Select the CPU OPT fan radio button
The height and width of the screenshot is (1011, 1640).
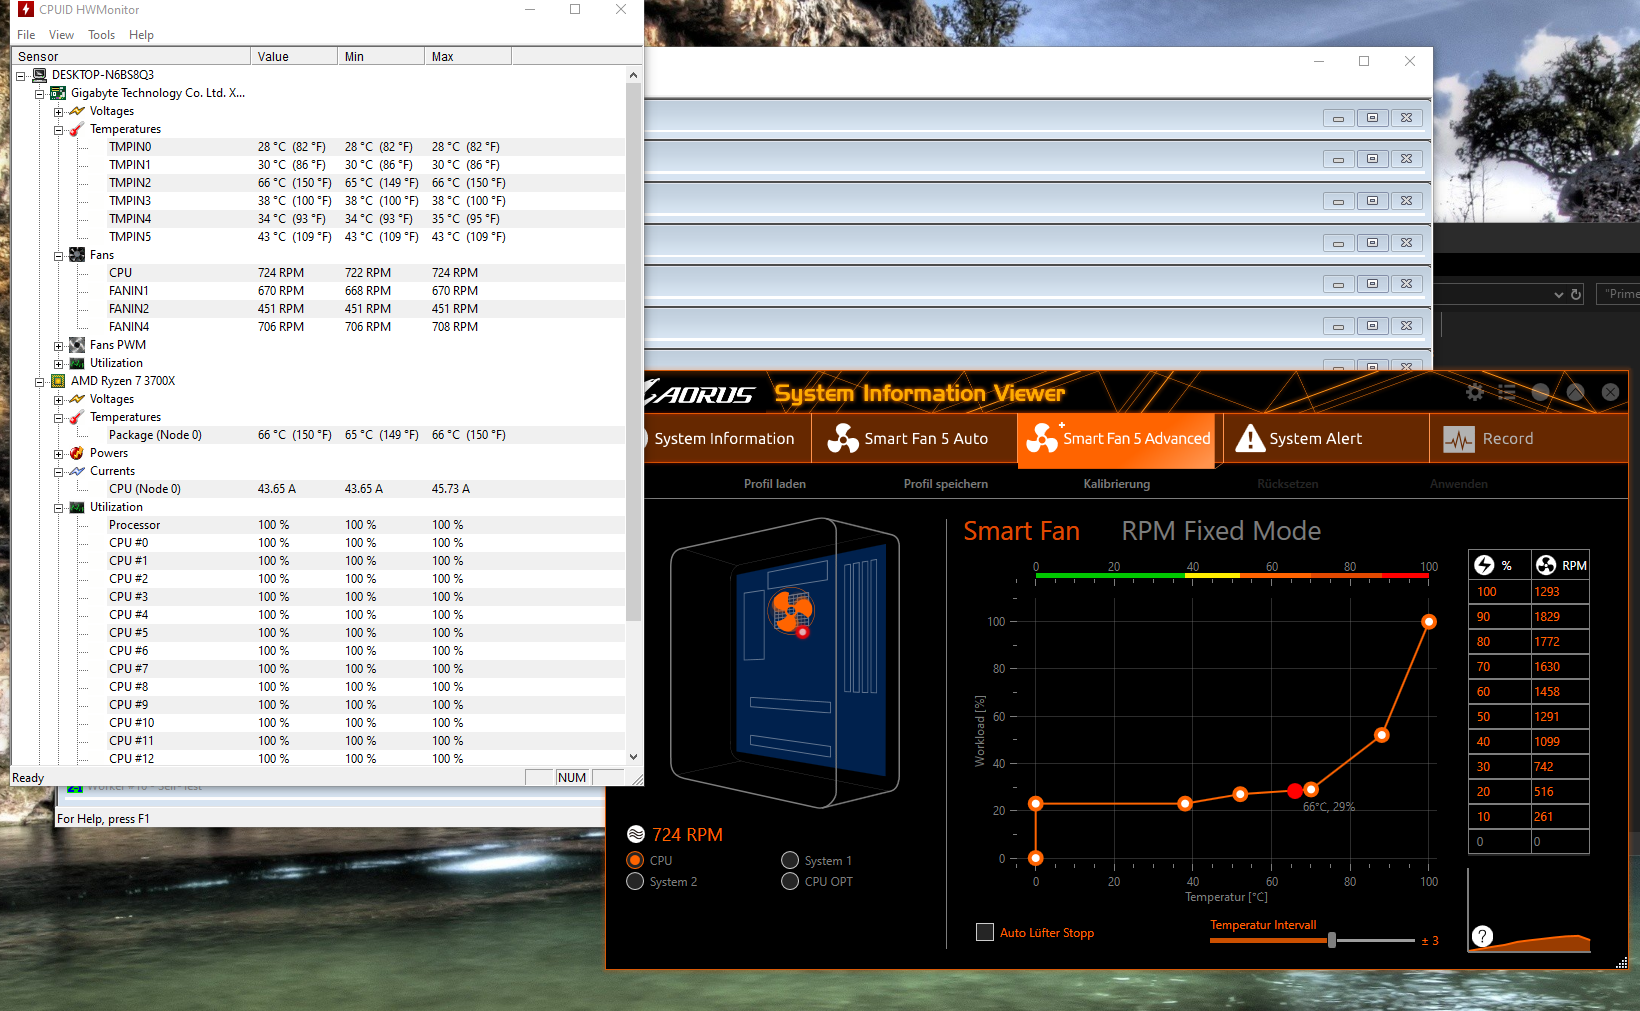790,881
